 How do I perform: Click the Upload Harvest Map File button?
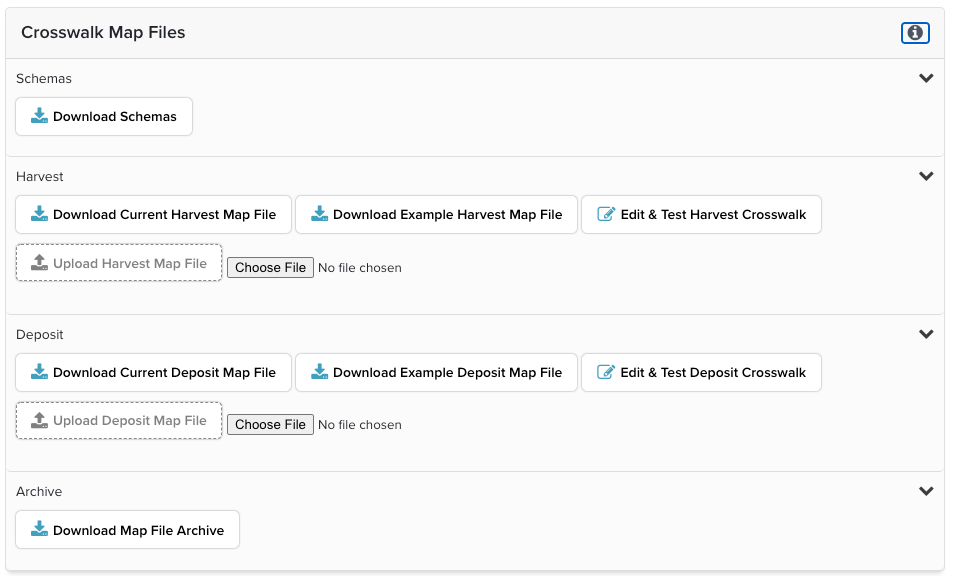click(119, 264)
